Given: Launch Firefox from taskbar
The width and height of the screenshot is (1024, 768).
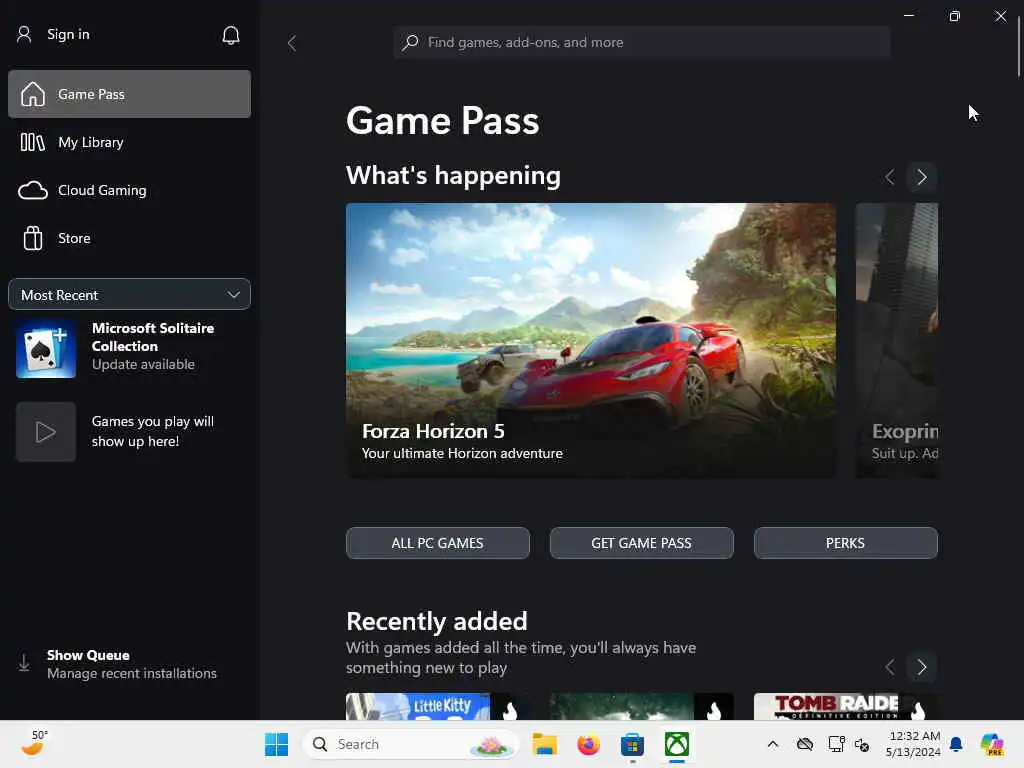Looking at the screenshot, I should (588, 744).
